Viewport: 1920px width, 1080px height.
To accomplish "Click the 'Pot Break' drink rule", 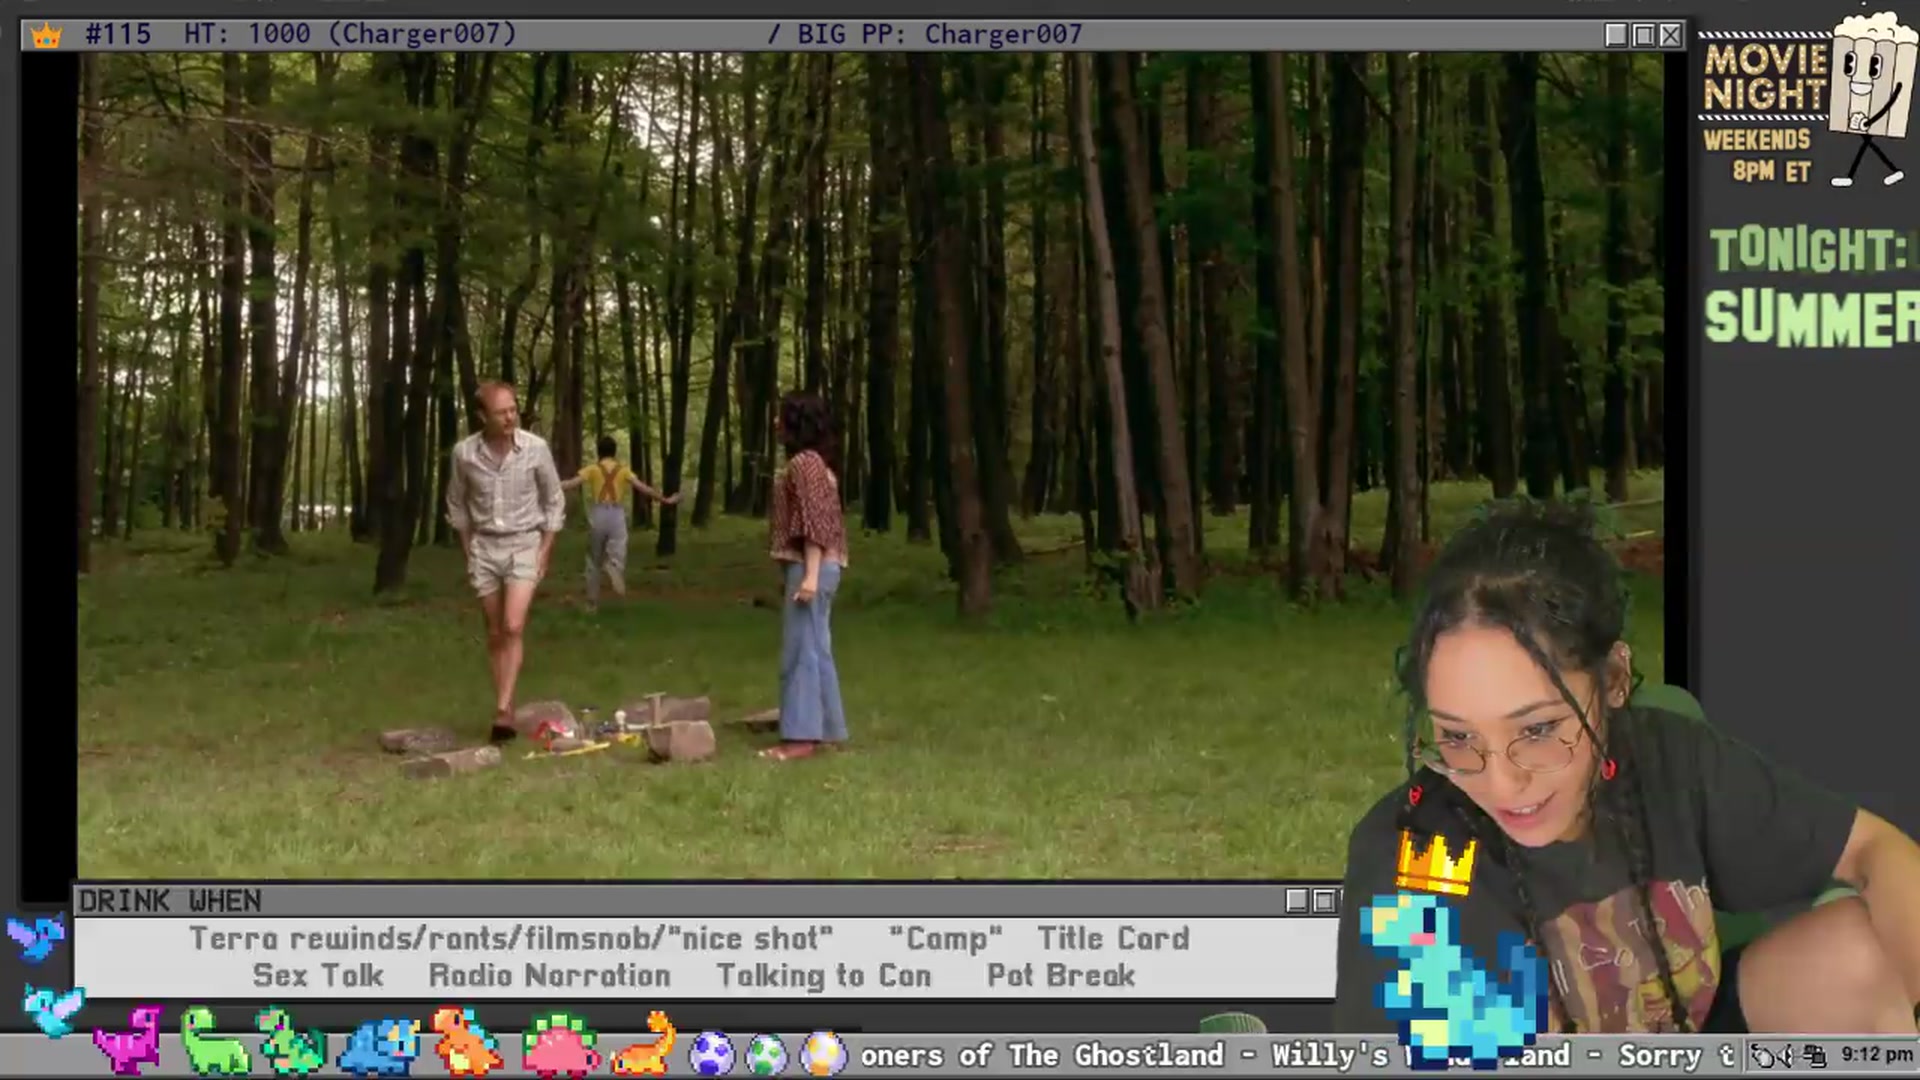I will (1061, 975).
